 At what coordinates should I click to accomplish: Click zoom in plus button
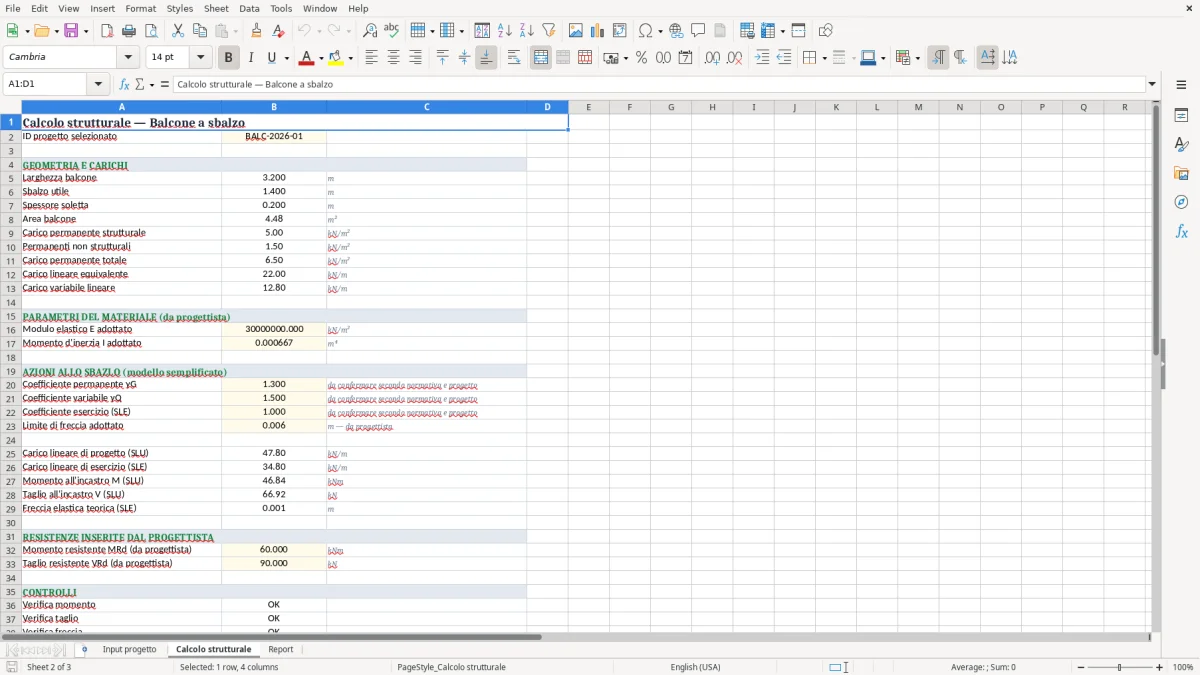[1160, 667]
